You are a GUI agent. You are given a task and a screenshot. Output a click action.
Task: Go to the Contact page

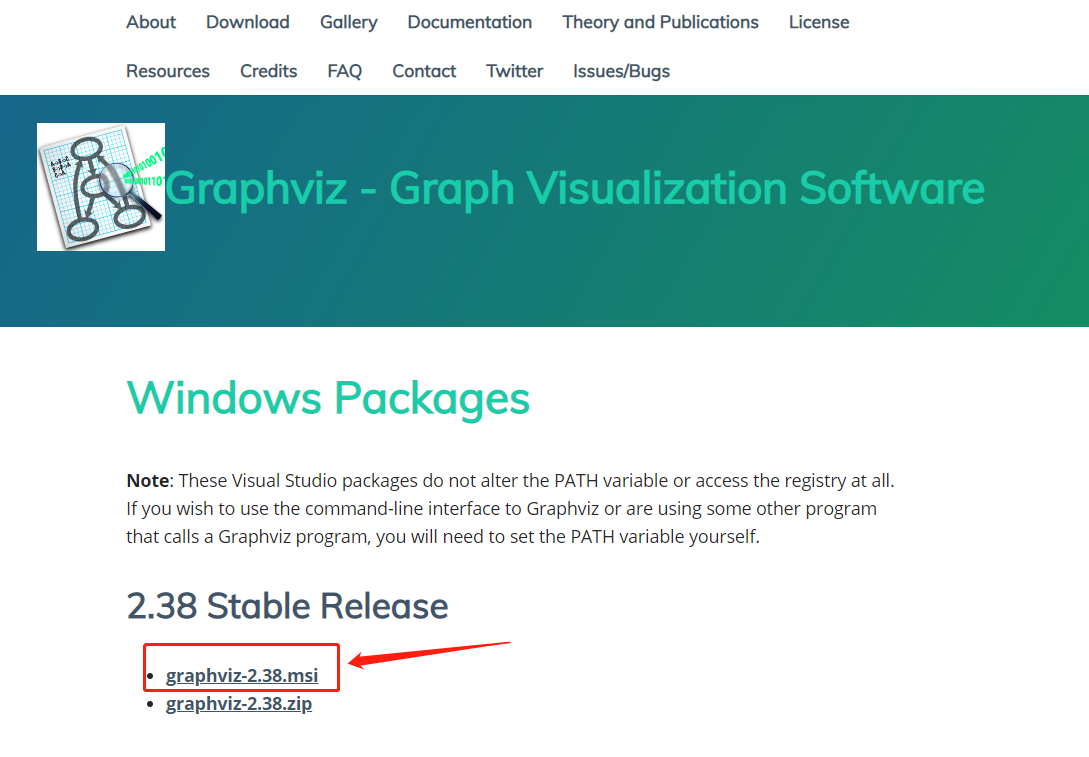click(x=424, y=70)
